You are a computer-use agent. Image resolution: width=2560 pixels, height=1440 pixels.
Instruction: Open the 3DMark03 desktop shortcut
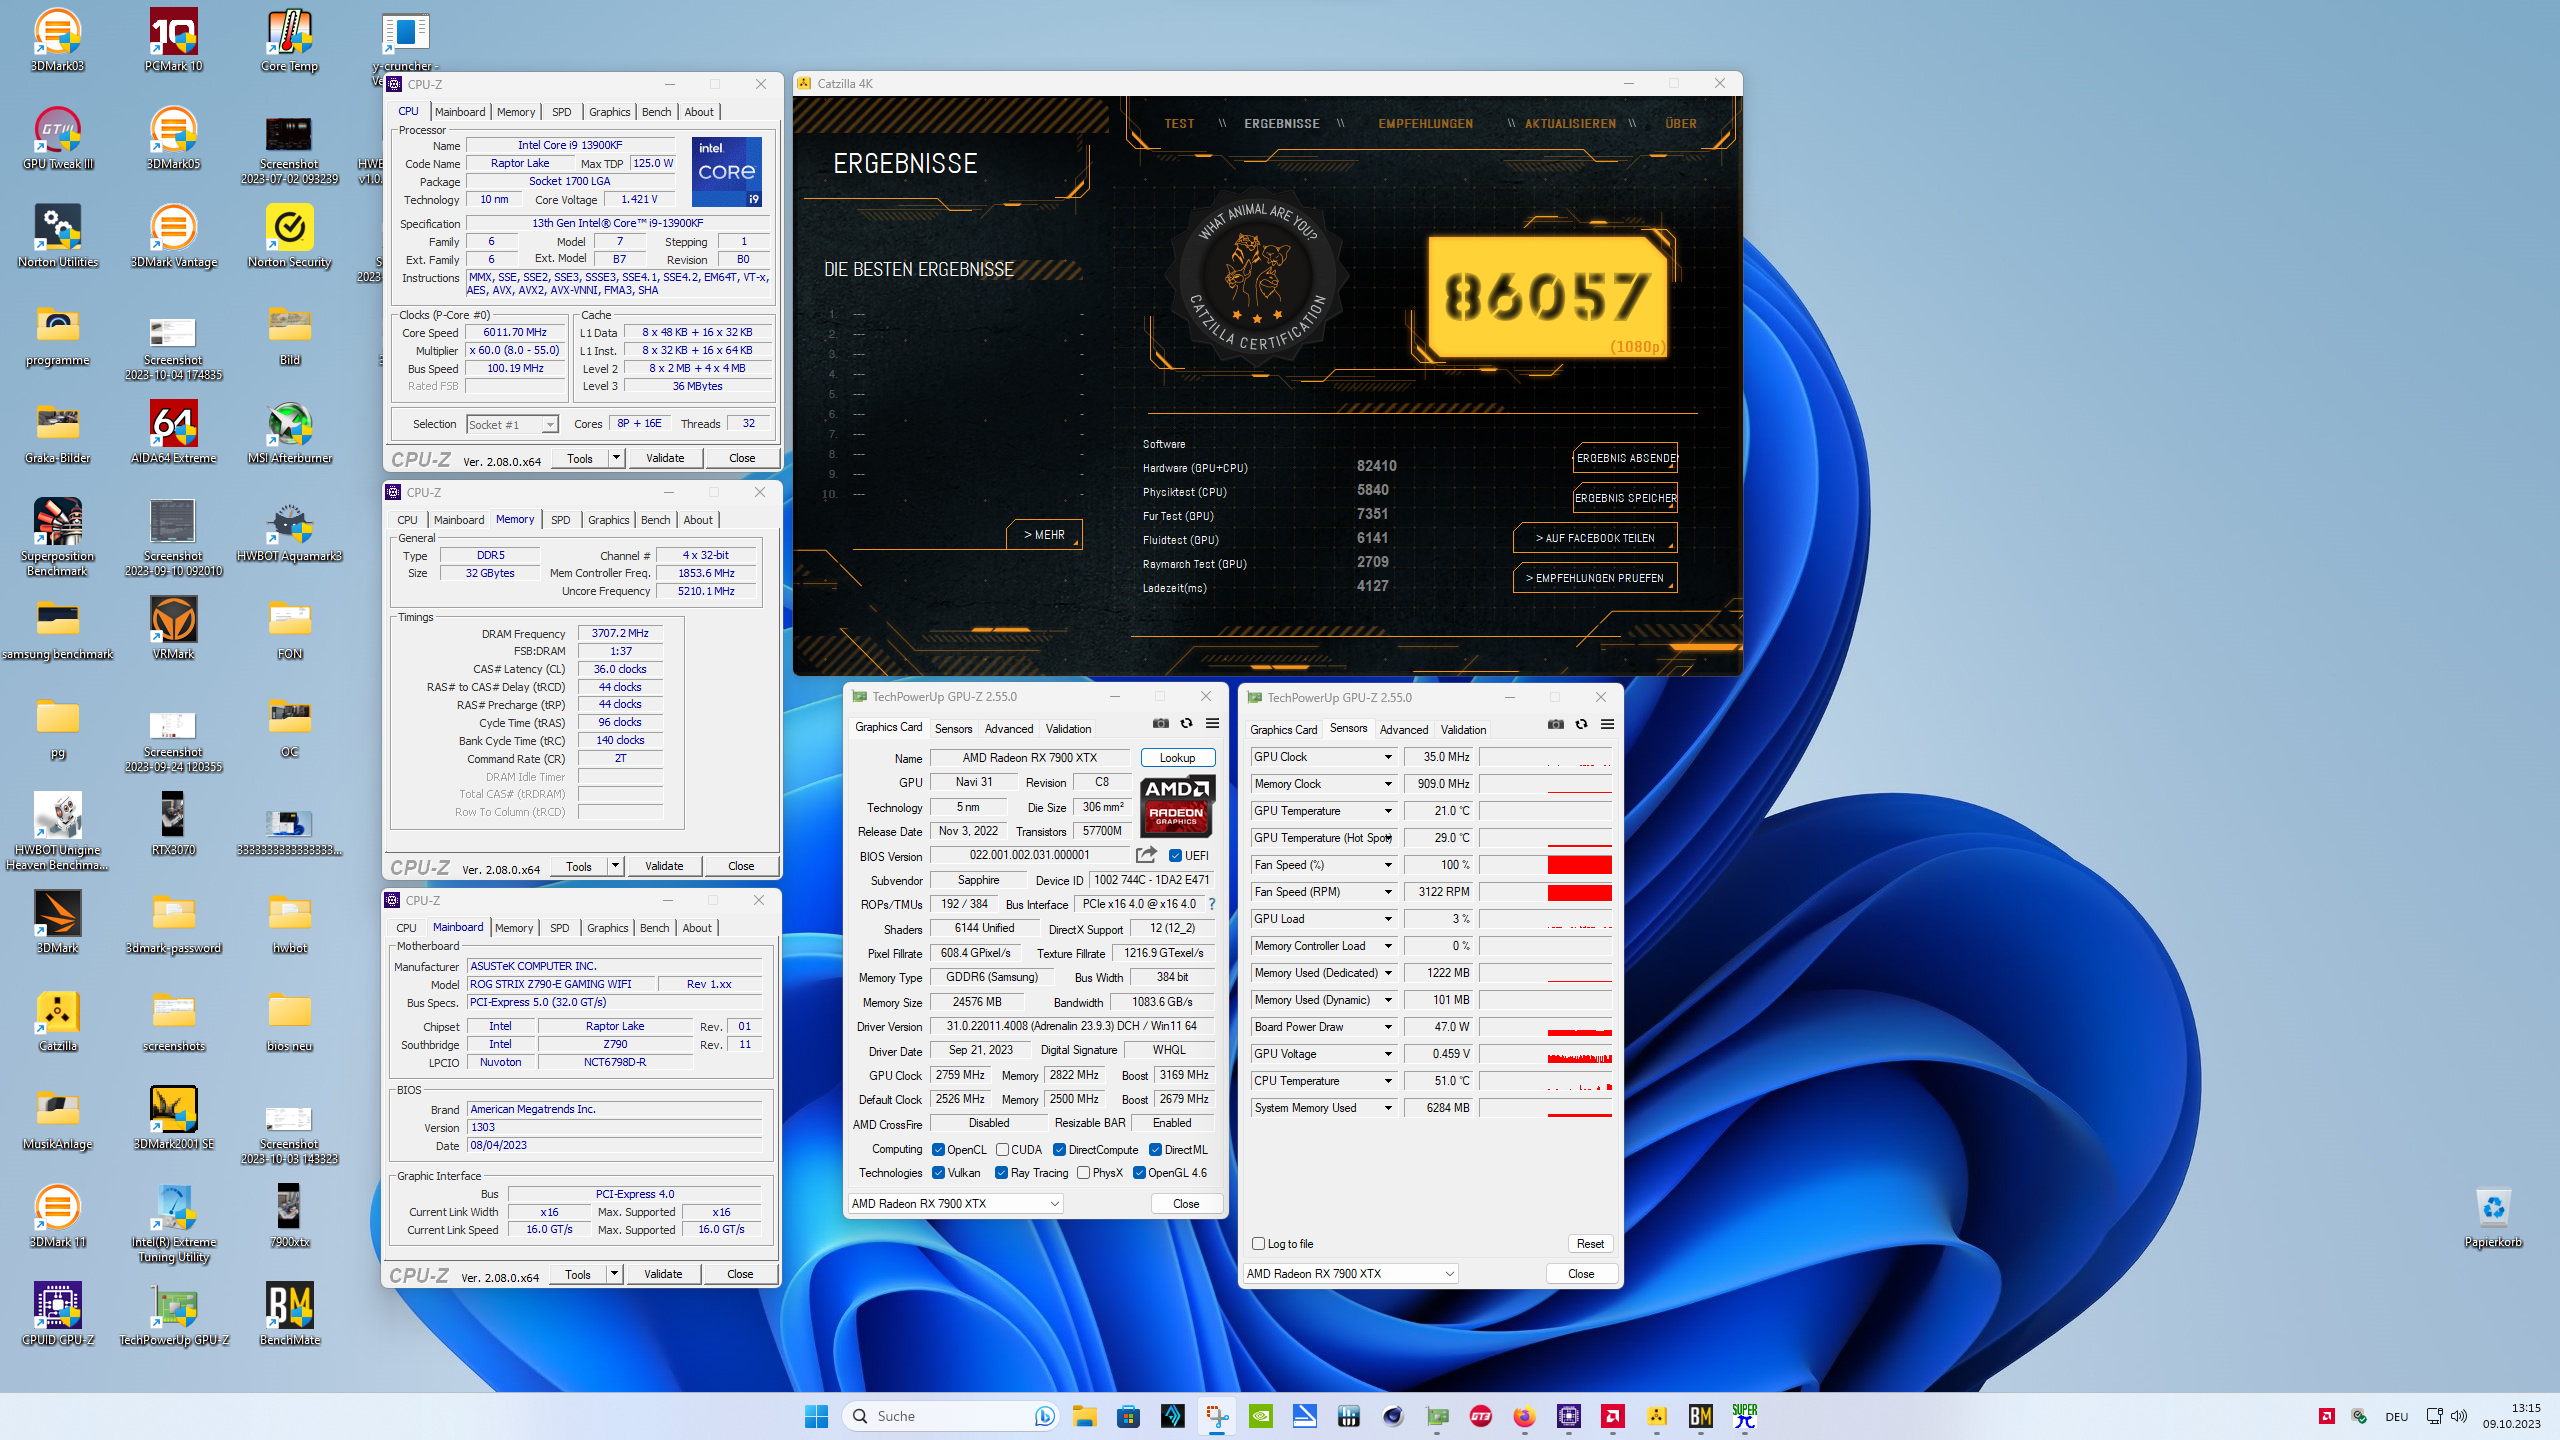pyautogui.click(x=58, y=40)
